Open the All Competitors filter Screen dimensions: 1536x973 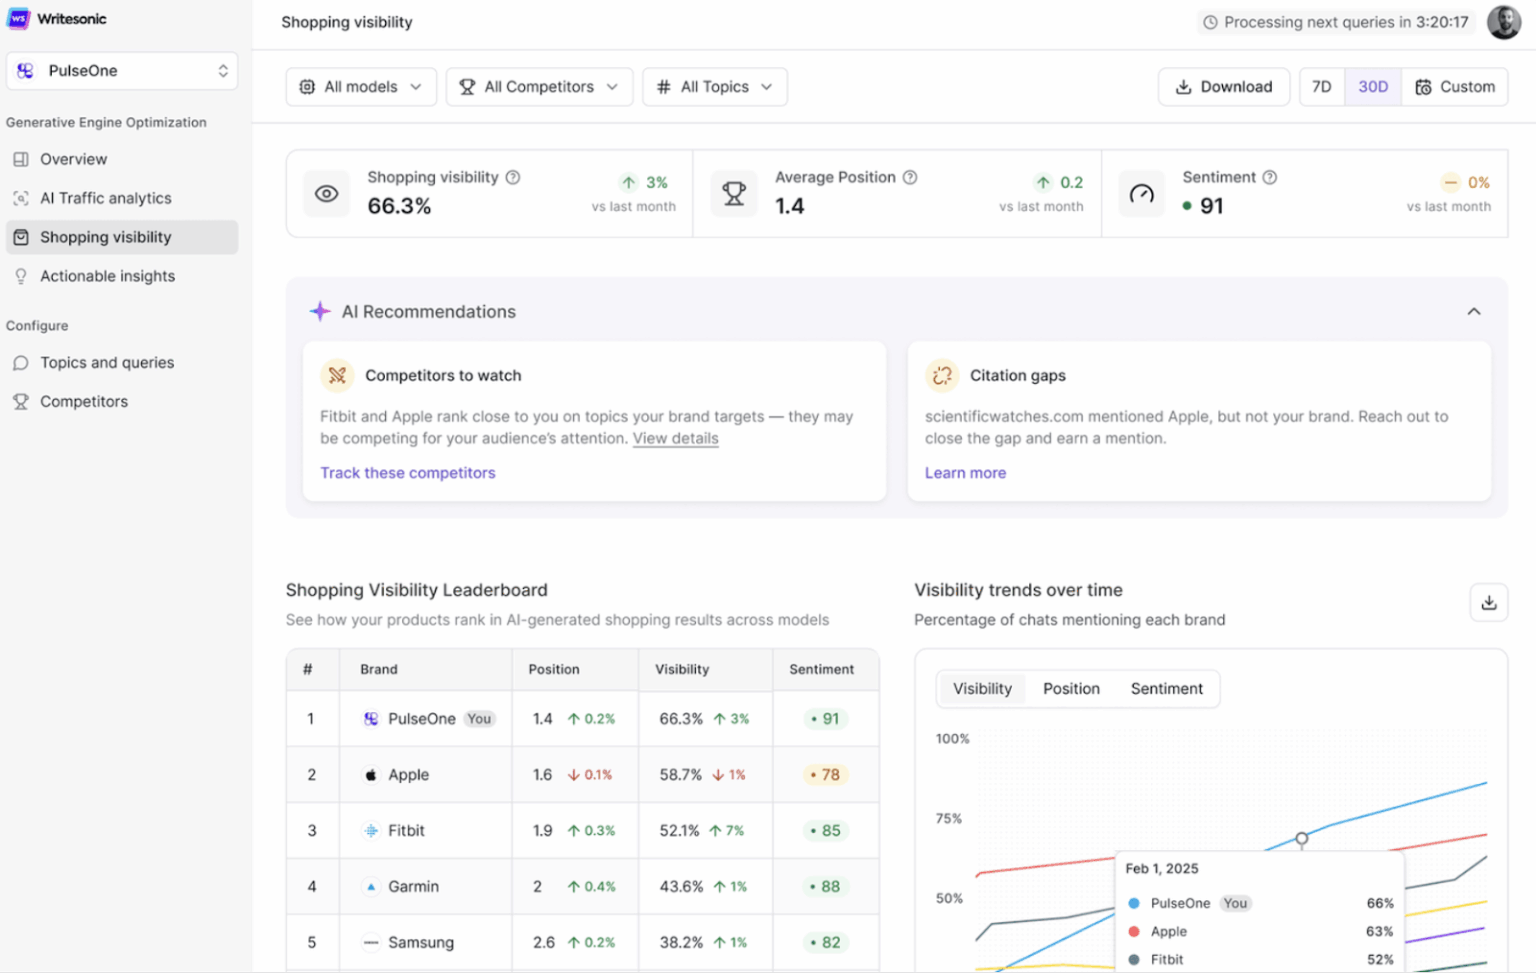click(x=539, y=87)
